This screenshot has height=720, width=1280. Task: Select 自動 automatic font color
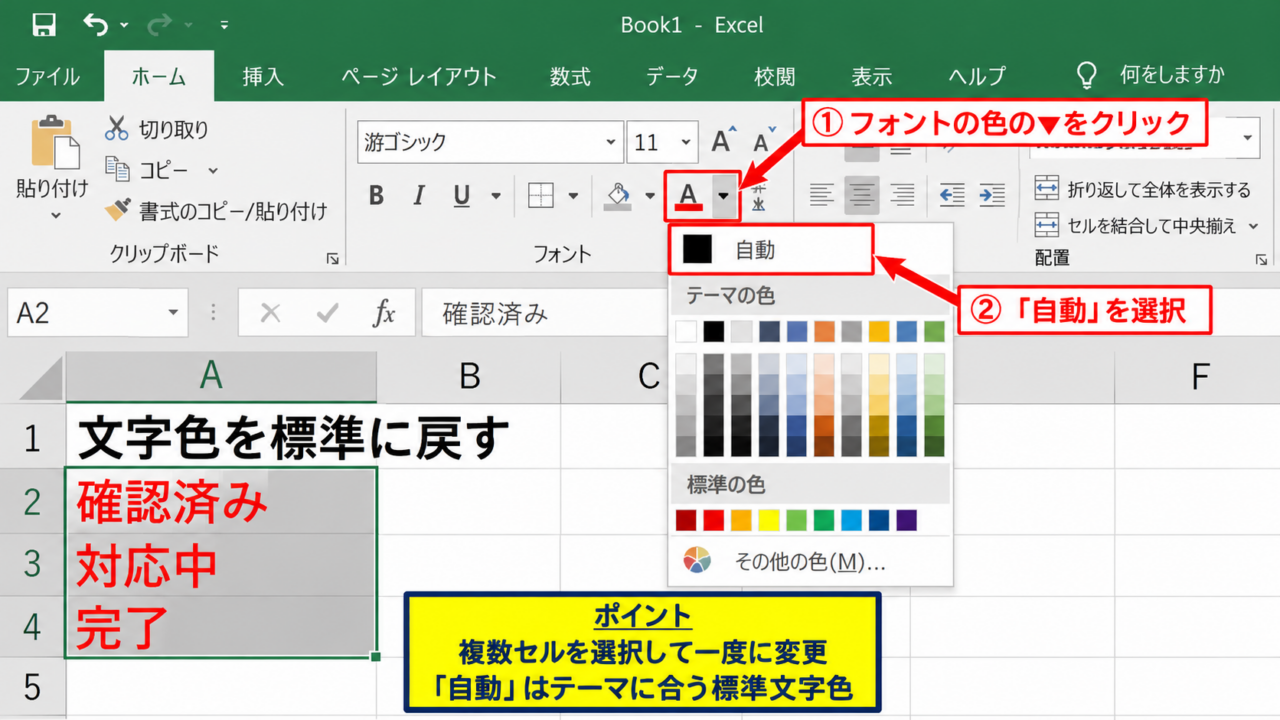771,250
